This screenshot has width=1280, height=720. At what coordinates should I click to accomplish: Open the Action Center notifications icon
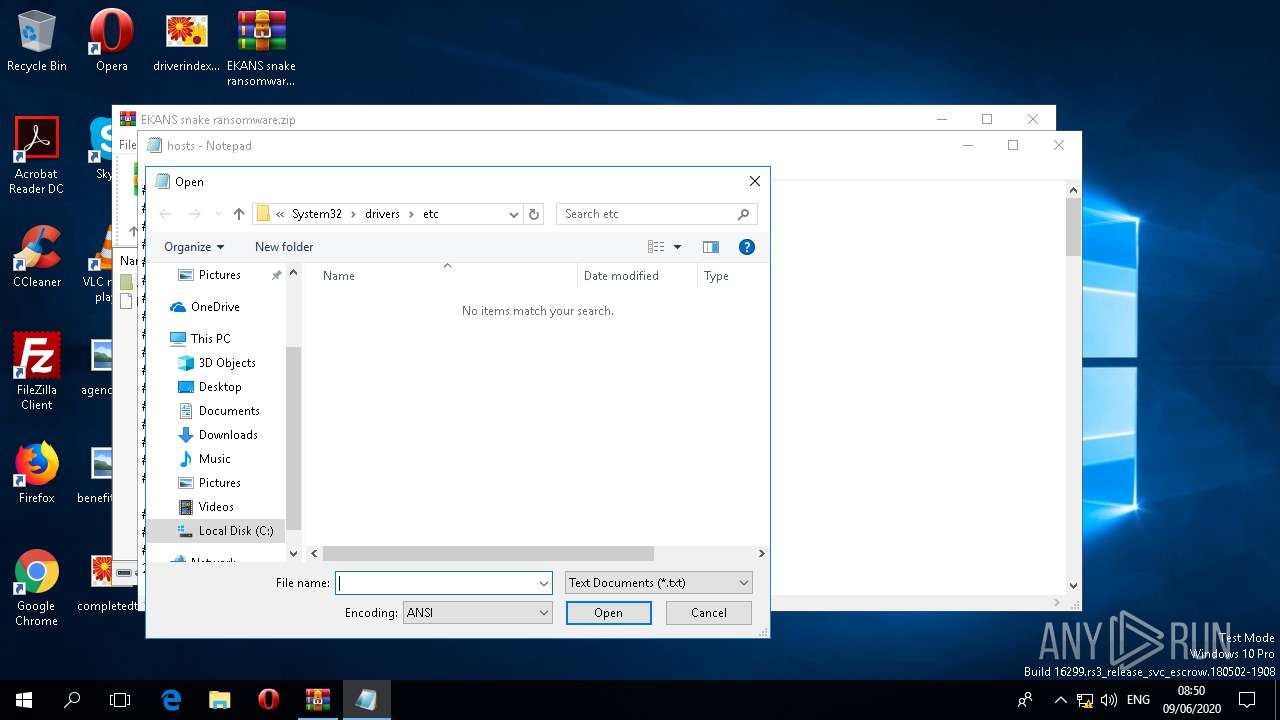point(1247,700)
